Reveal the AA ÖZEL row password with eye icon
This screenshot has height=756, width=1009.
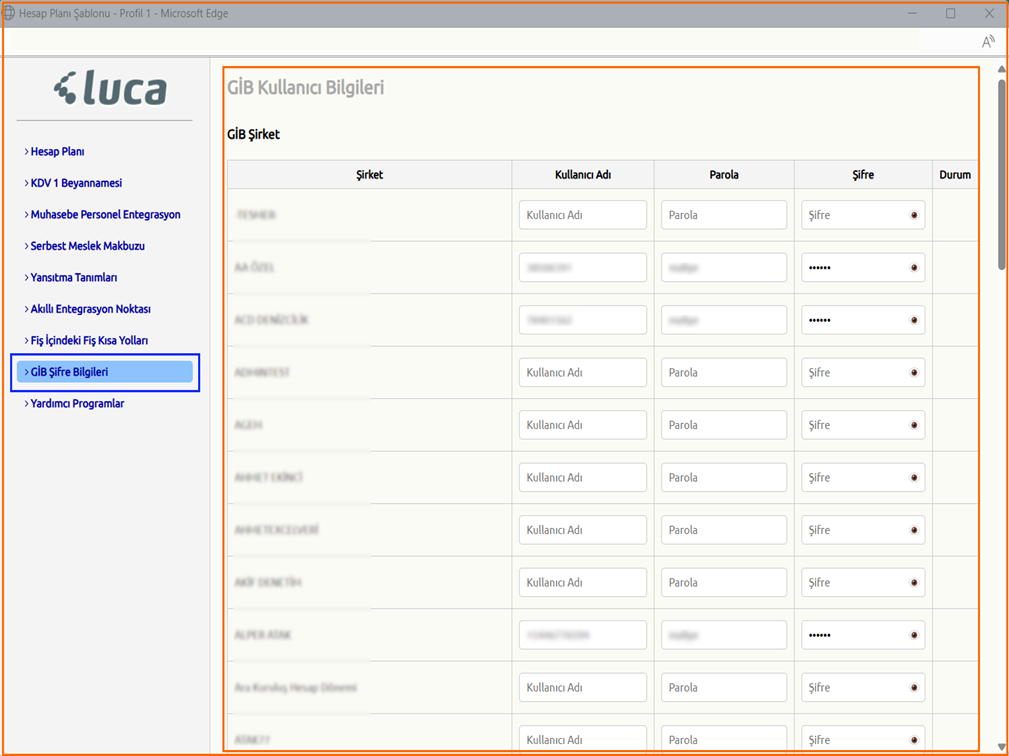pyautogui.click(x=914, y=268)
